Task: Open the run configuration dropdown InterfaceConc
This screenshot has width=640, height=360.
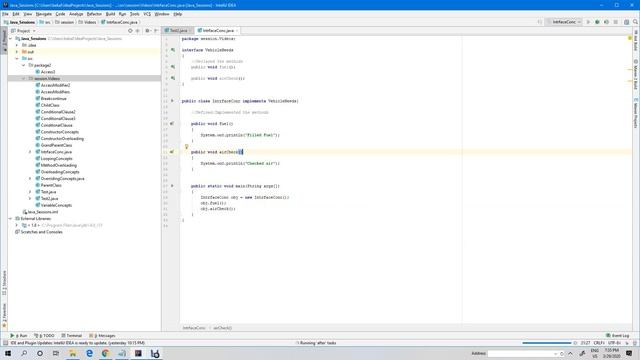Action: (x=566, y=22)
